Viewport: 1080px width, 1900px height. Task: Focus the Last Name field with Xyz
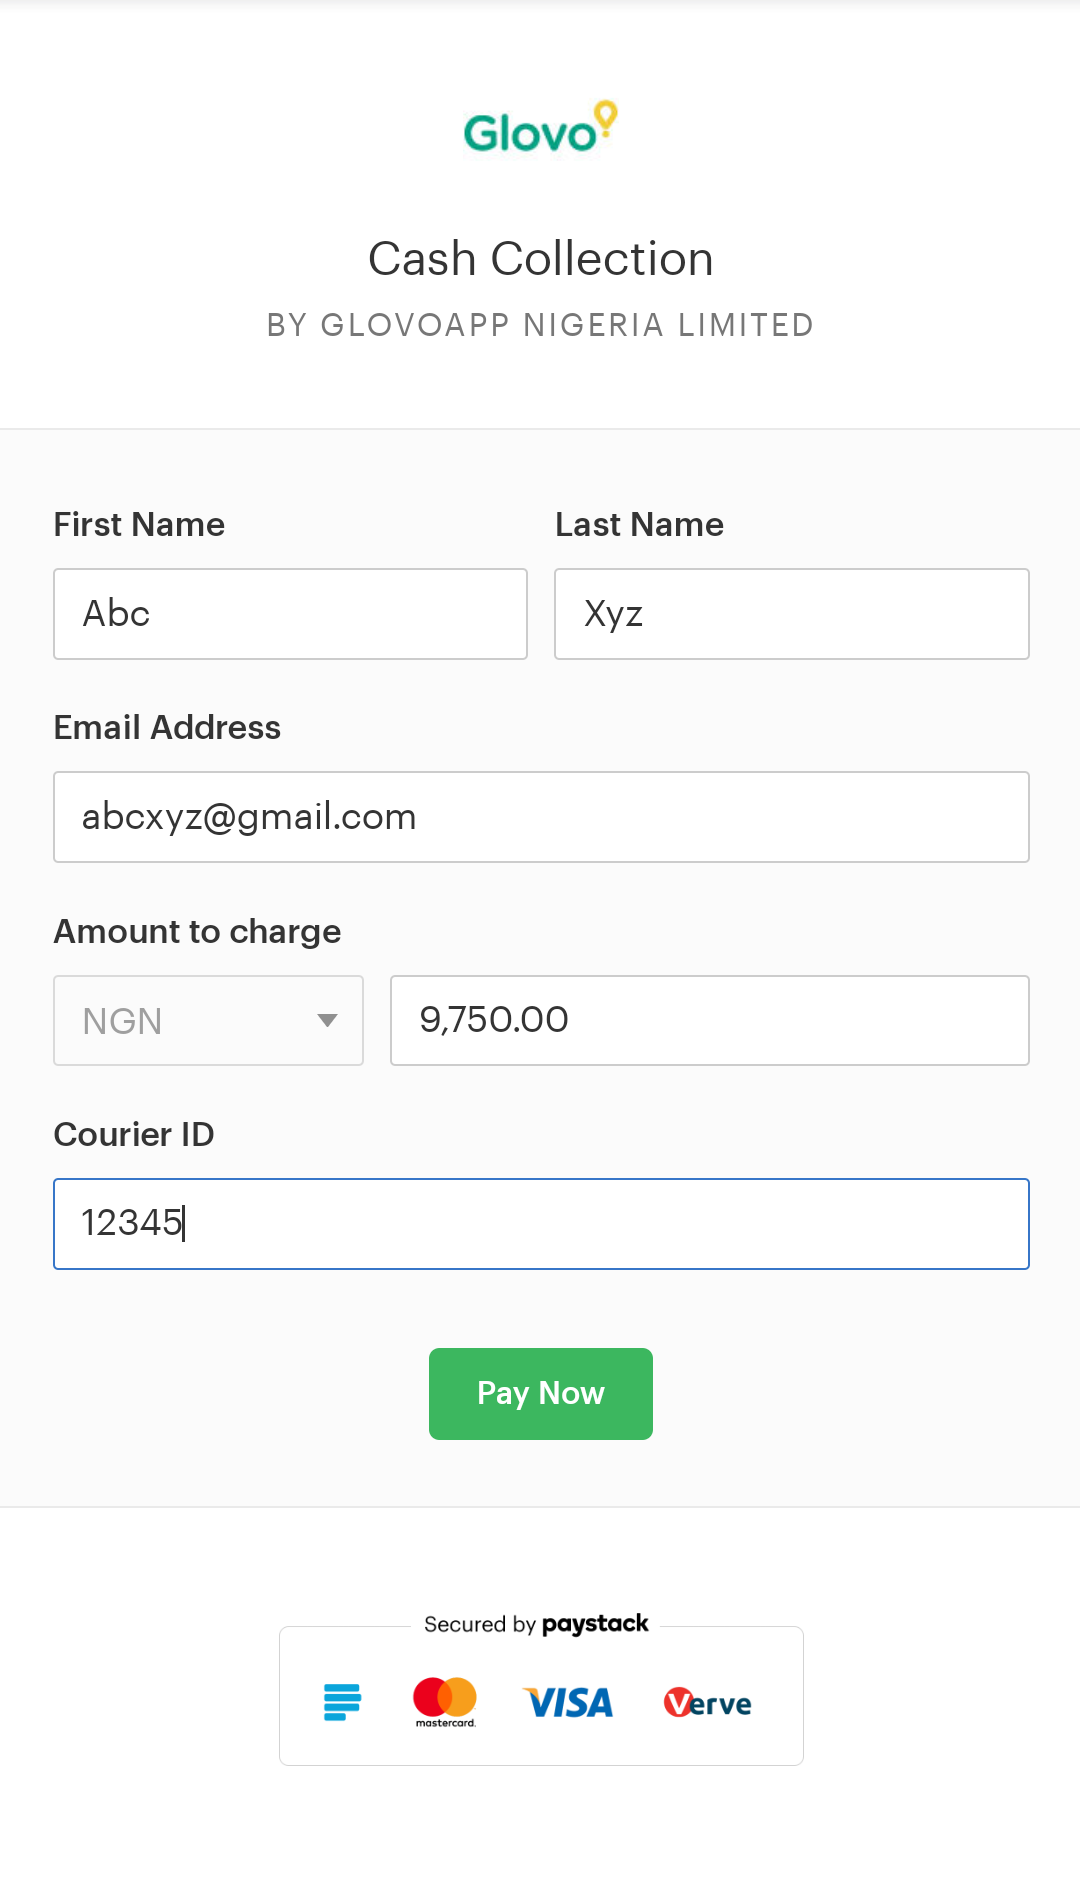(792, 614)
